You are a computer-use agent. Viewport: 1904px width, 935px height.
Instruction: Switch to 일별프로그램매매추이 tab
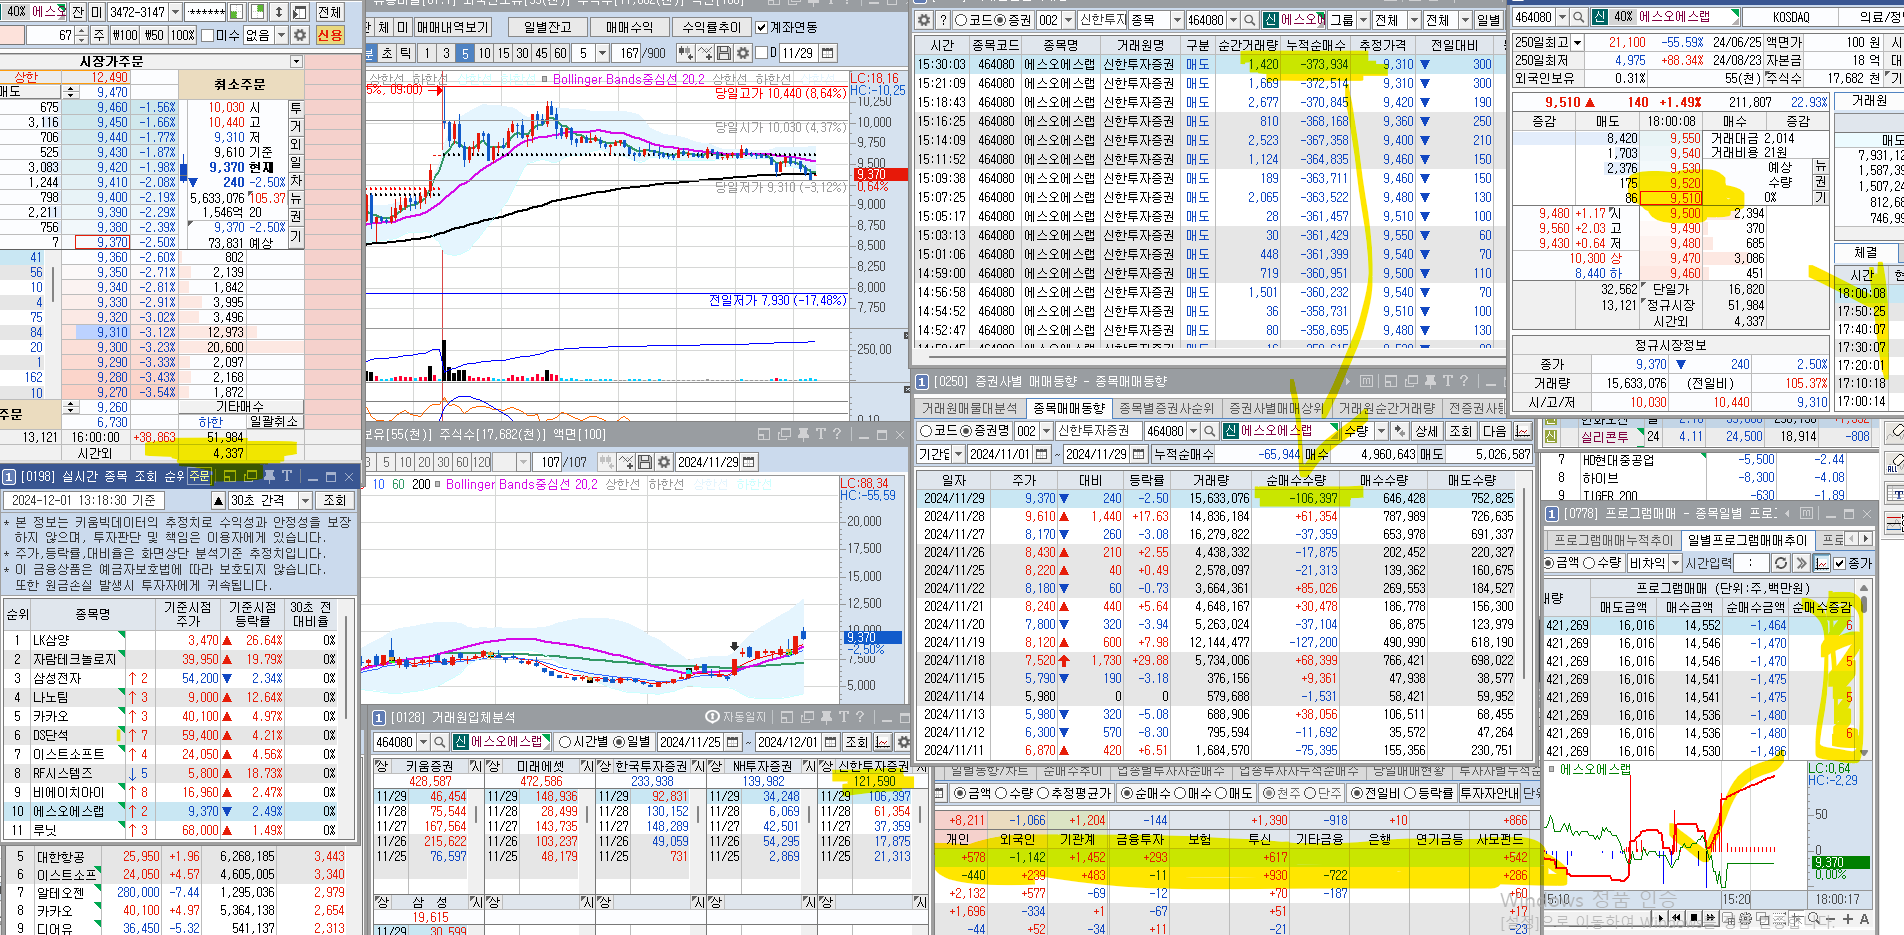[1746, 540]
